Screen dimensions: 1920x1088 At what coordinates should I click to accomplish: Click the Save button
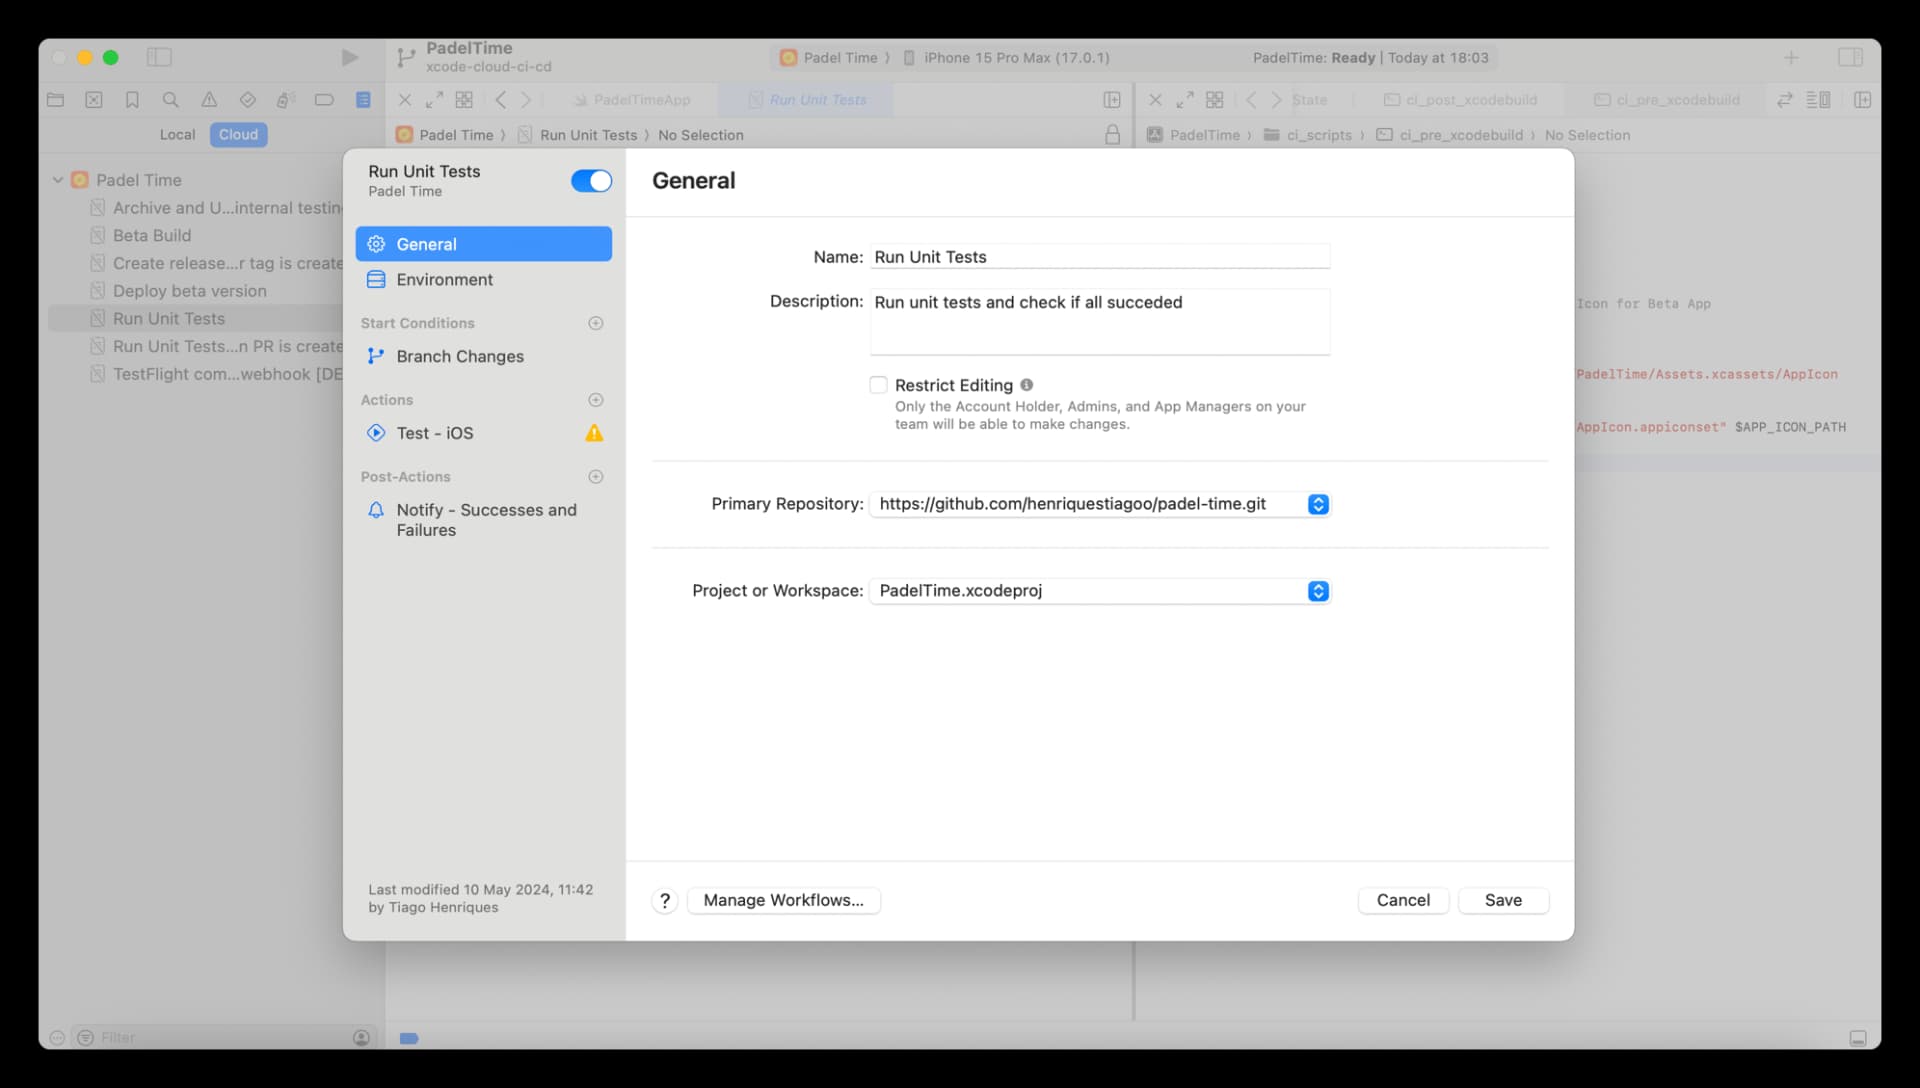point(1503,899)
